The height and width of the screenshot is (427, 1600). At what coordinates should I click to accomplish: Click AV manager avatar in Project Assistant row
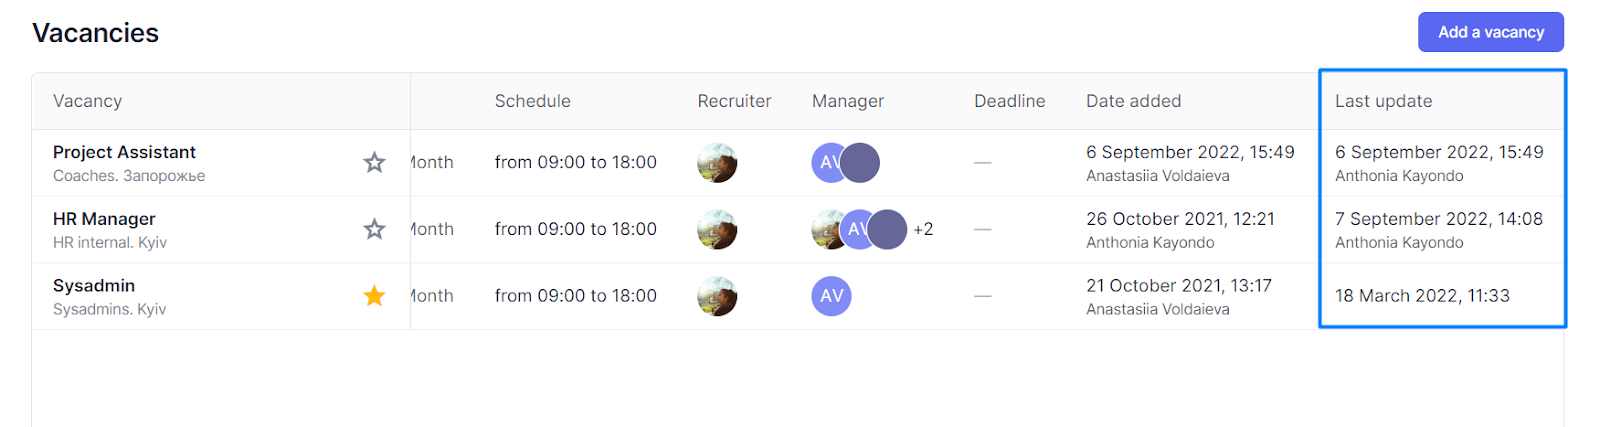point(825,162)
